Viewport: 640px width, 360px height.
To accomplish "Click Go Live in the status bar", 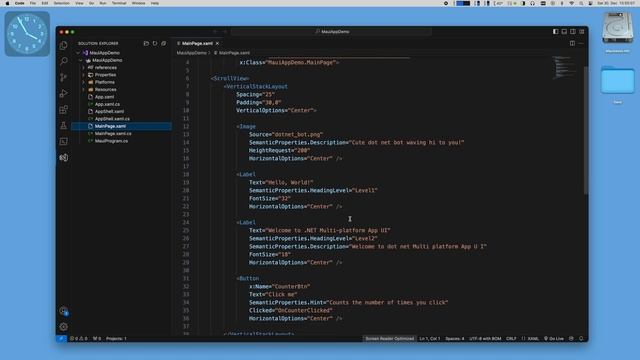I will click(x=554, y=338).
